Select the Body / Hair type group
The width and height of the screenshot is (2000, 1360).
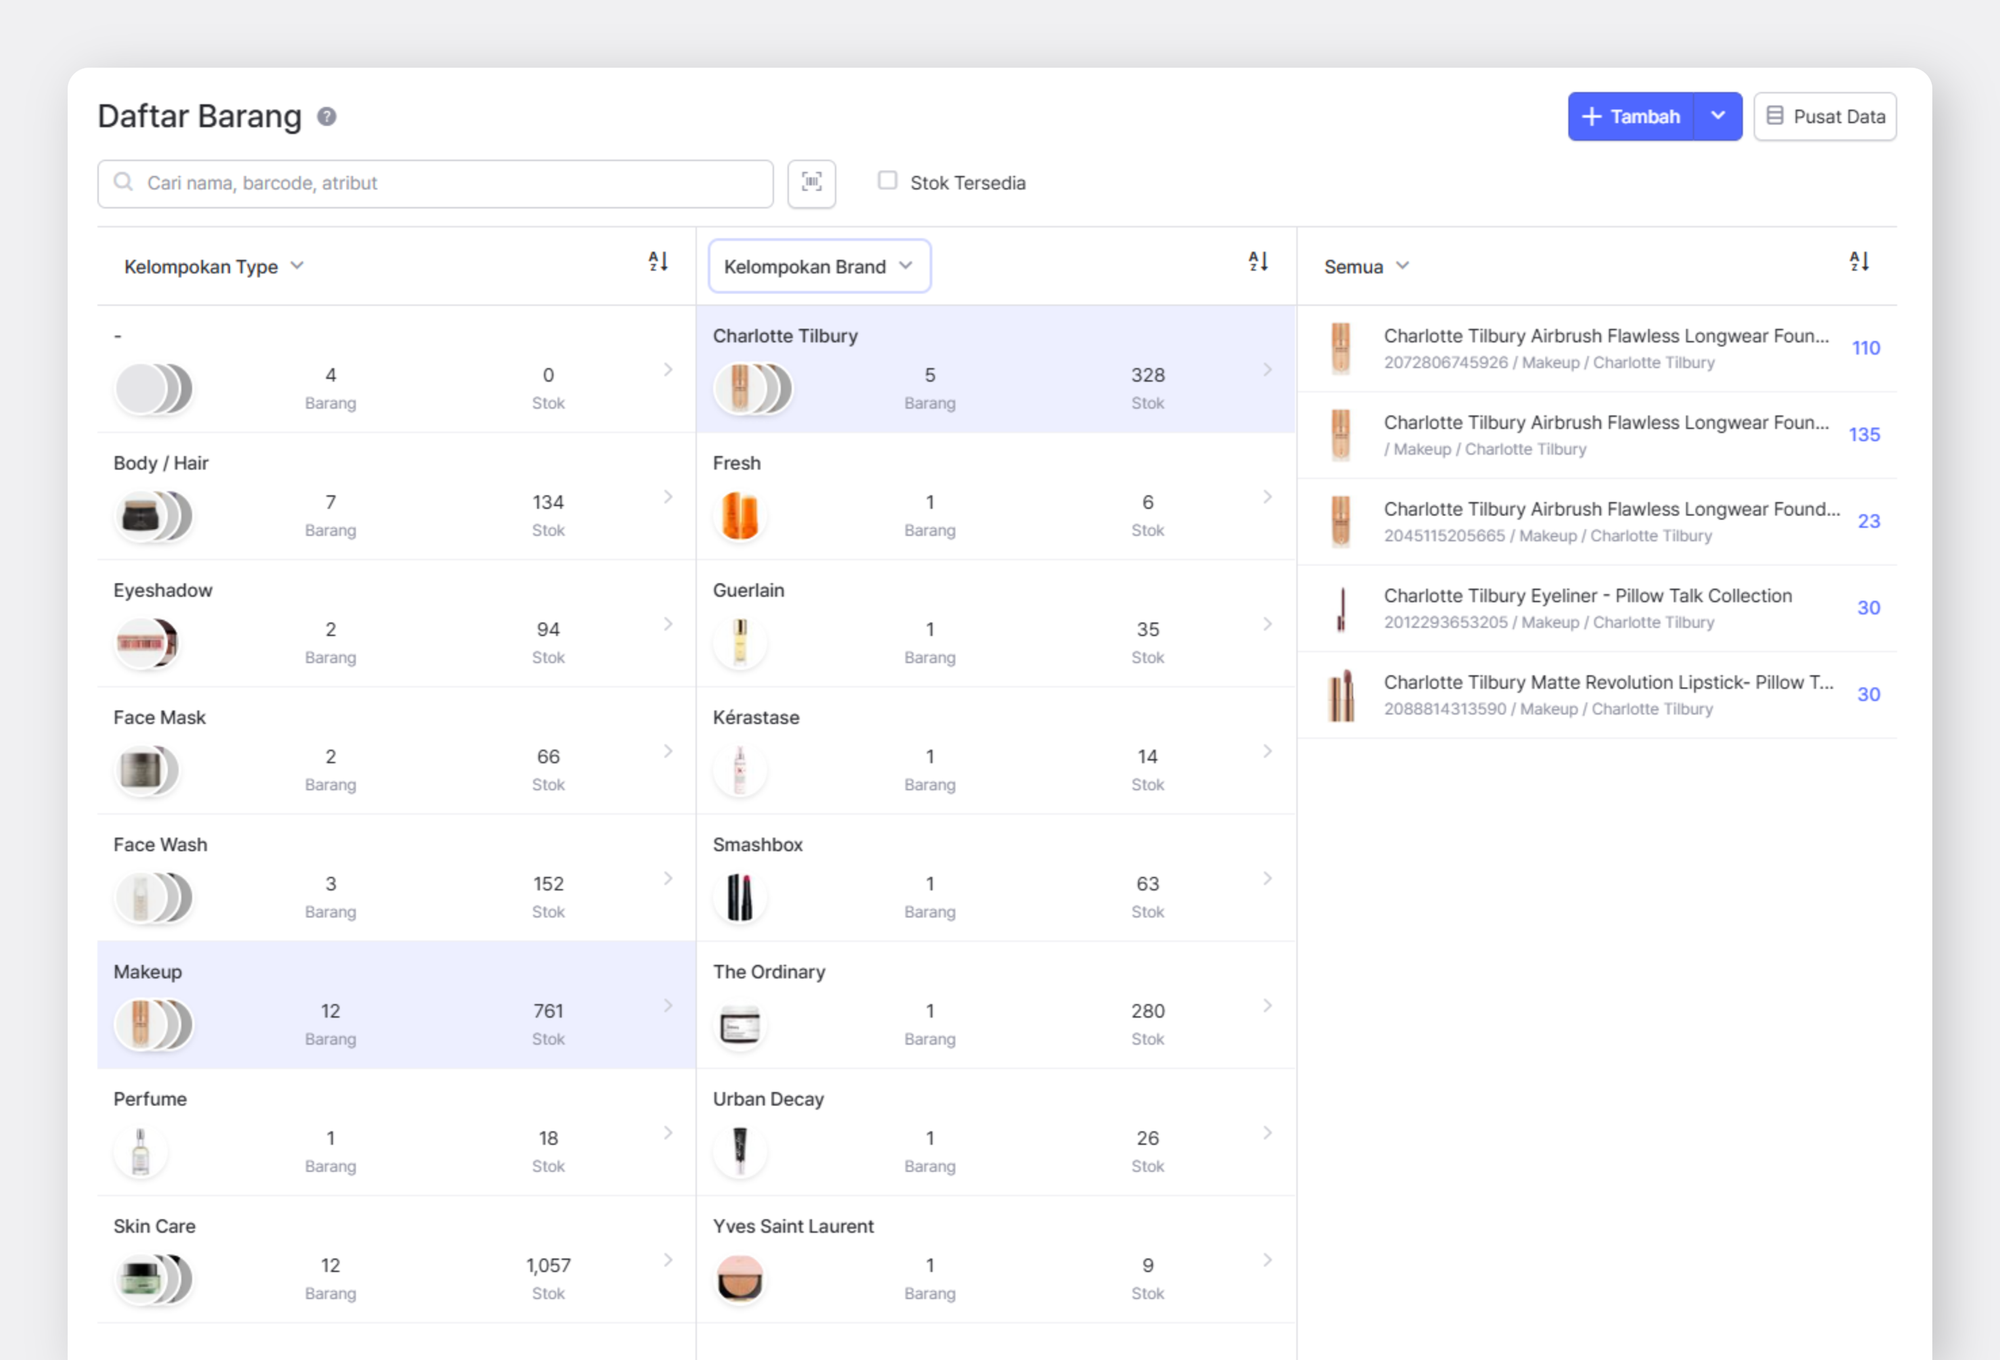pyautogui.click(x=396, y=496)
